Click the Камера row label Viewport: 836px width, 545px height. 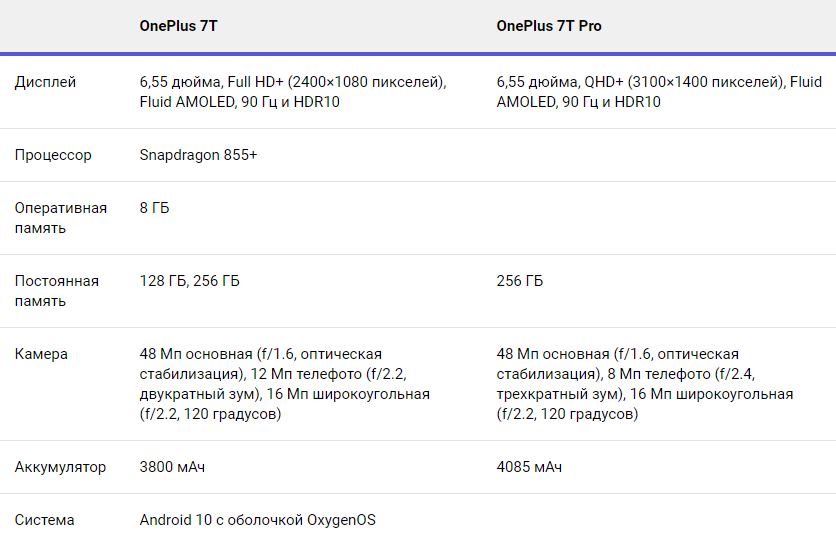(41, 354)
